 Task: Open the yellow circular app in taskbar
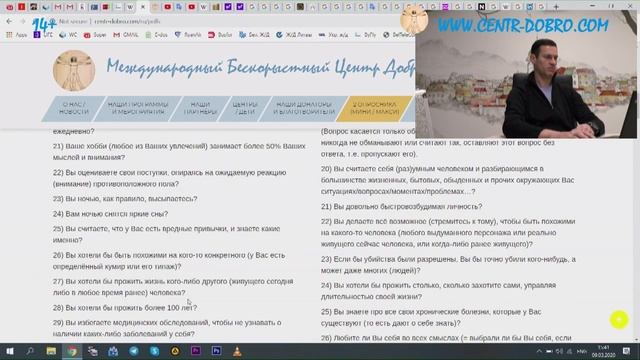pyautogui.click(x=175, y=351)
